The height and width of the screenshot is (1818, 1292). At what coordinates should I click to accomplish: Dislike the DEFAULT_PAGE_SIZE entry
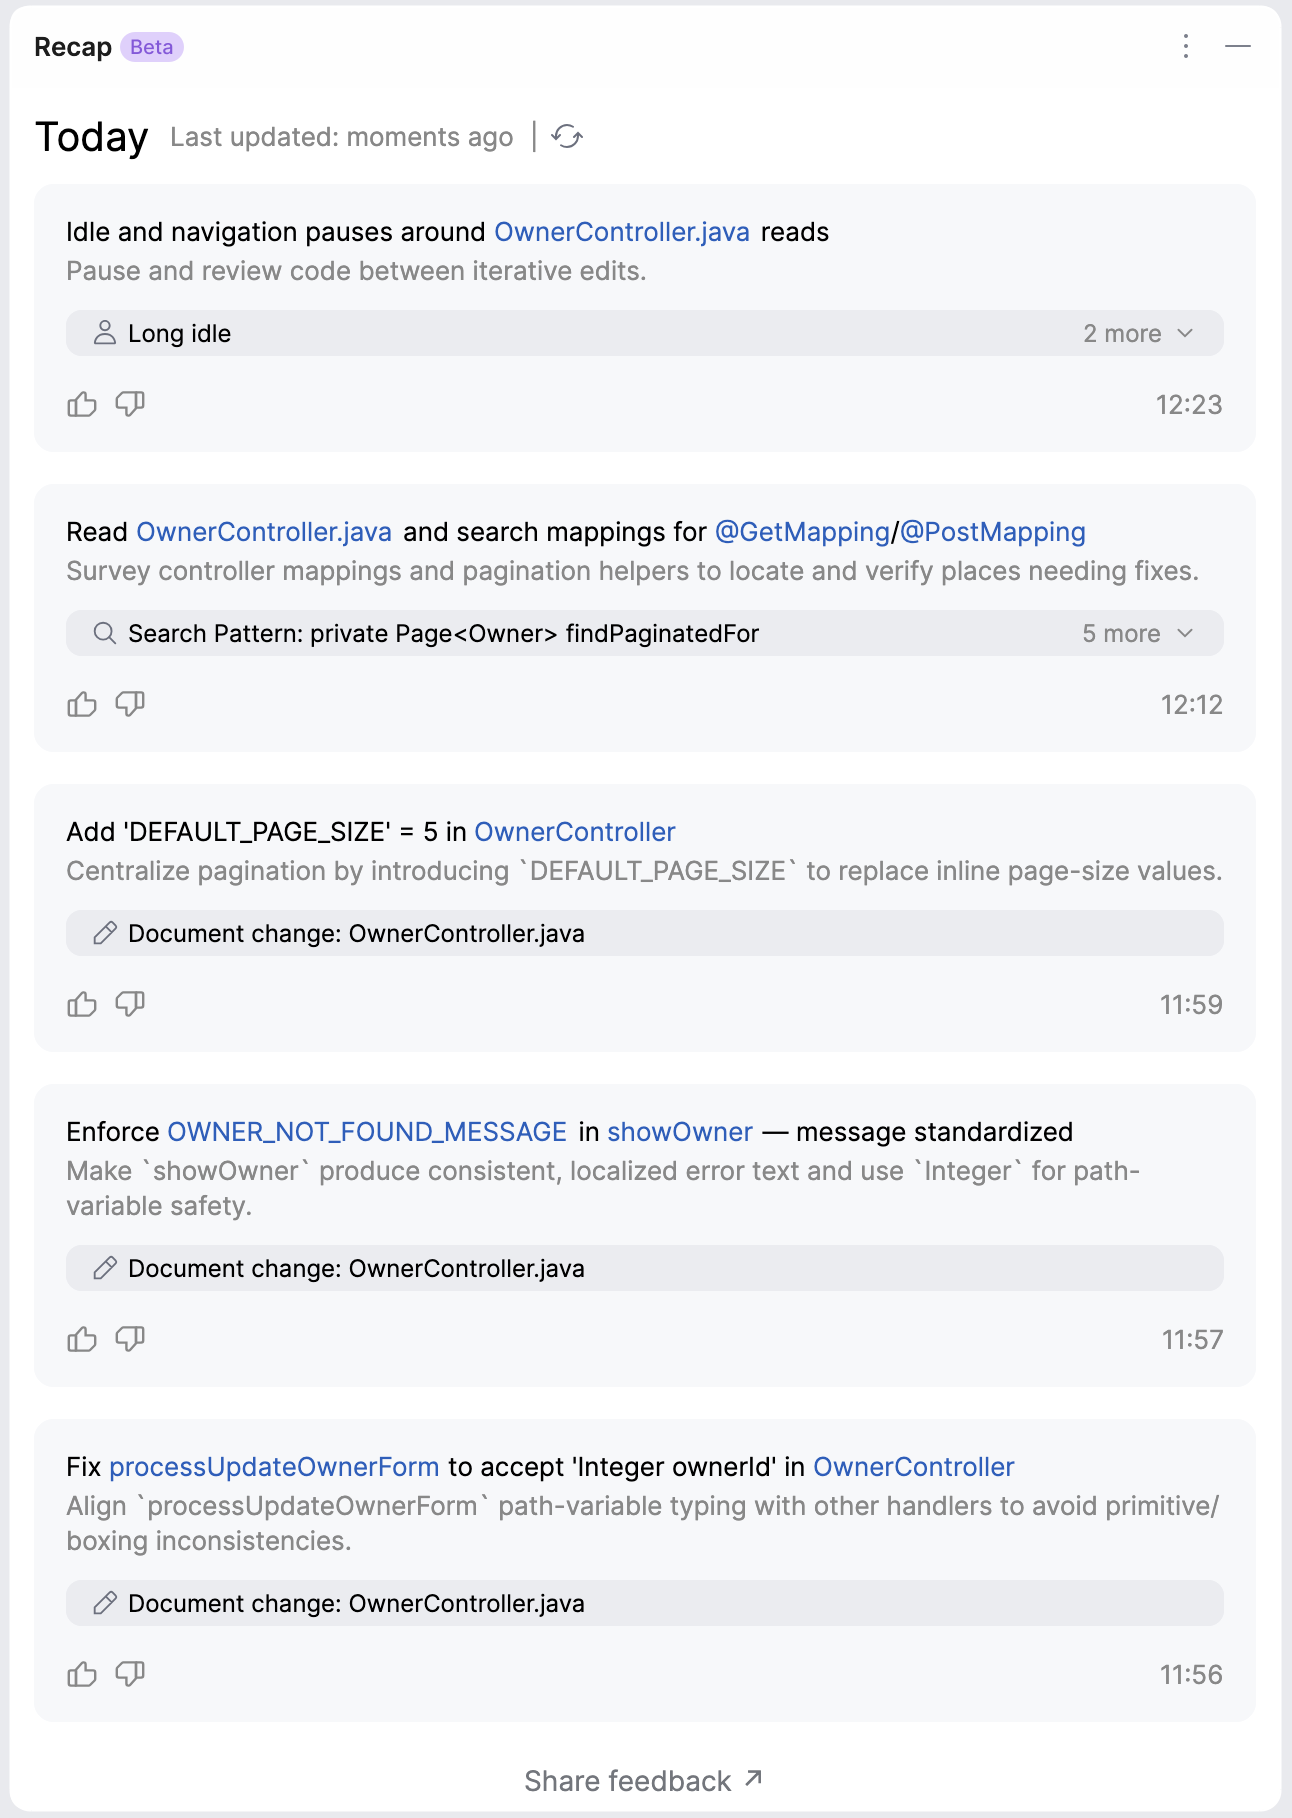(130, 1004)
